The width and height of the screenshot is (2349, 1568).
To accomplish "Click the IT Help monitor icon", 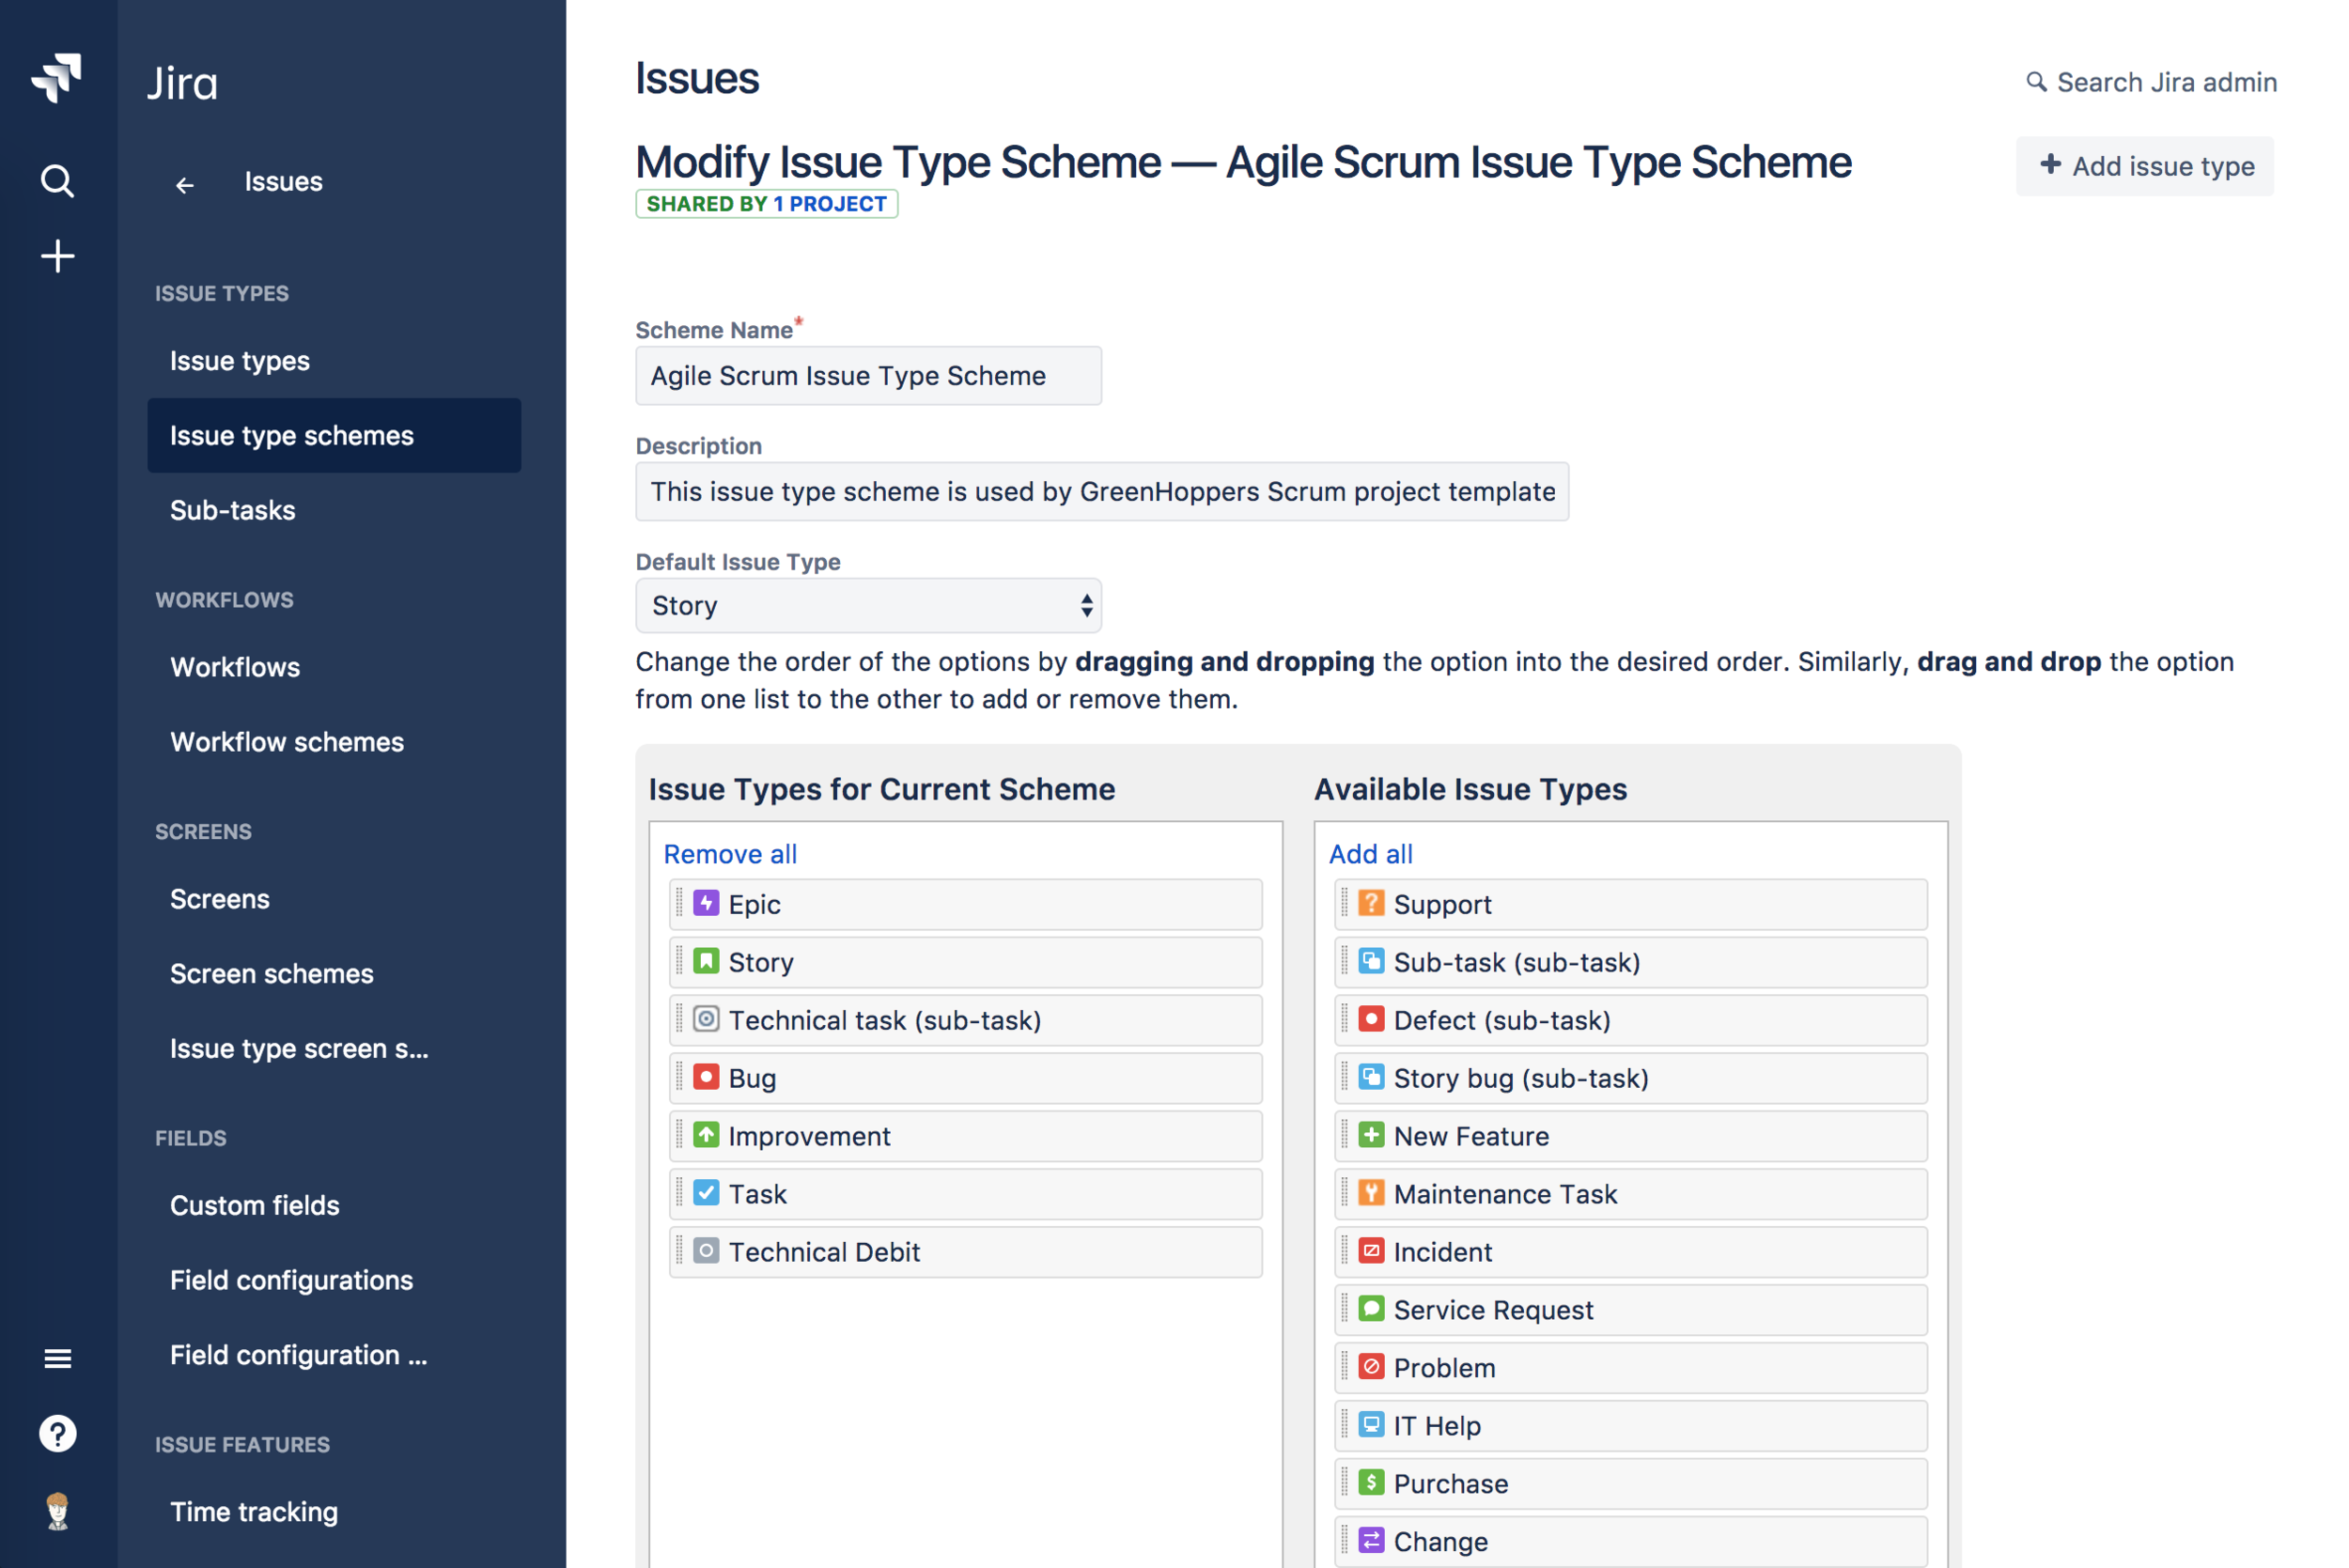I will pyautogui.click(x=1371, y=1425).
